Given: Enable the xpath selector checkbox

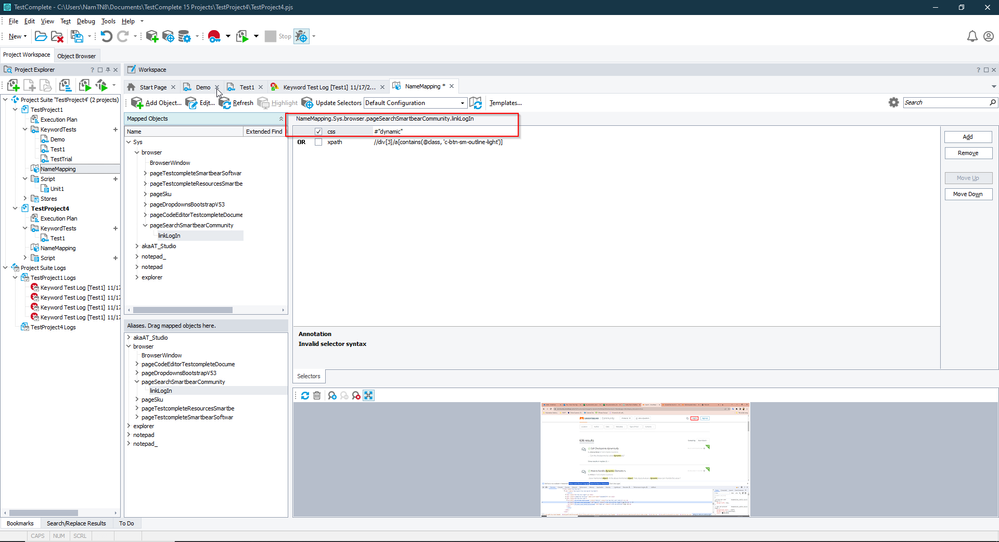Looking at the screenshot, I should [318, 142].
